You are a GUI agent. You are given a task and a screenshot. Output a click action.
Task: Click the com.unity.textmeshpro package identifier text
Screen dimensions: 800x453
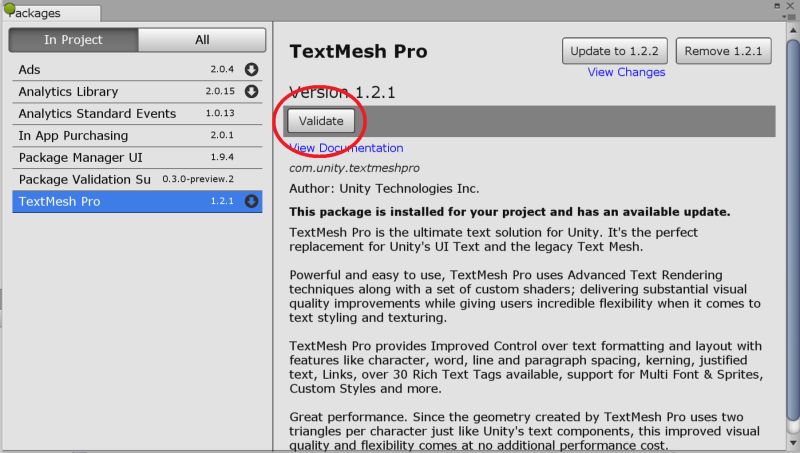tap(355, 168)
